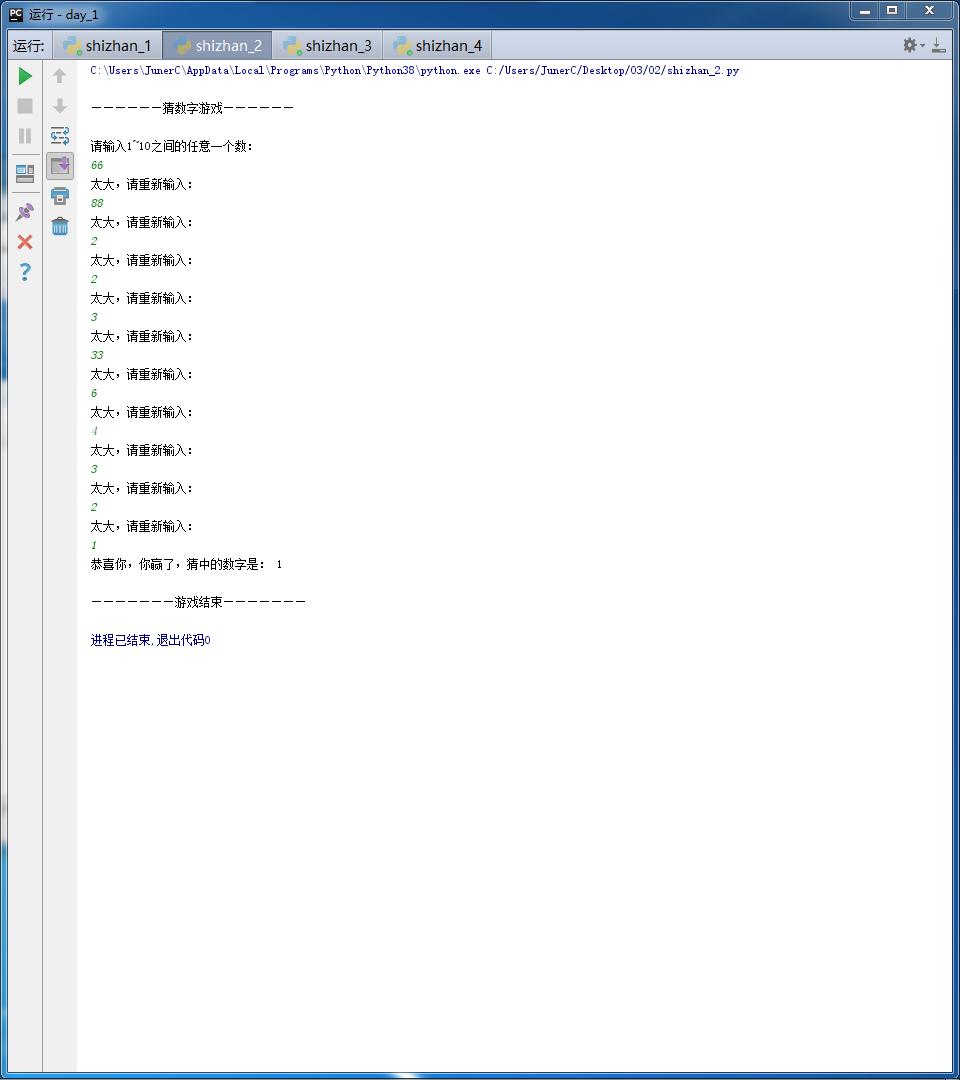
Task: Click the Stop process square icon
Action: (25, 105)
